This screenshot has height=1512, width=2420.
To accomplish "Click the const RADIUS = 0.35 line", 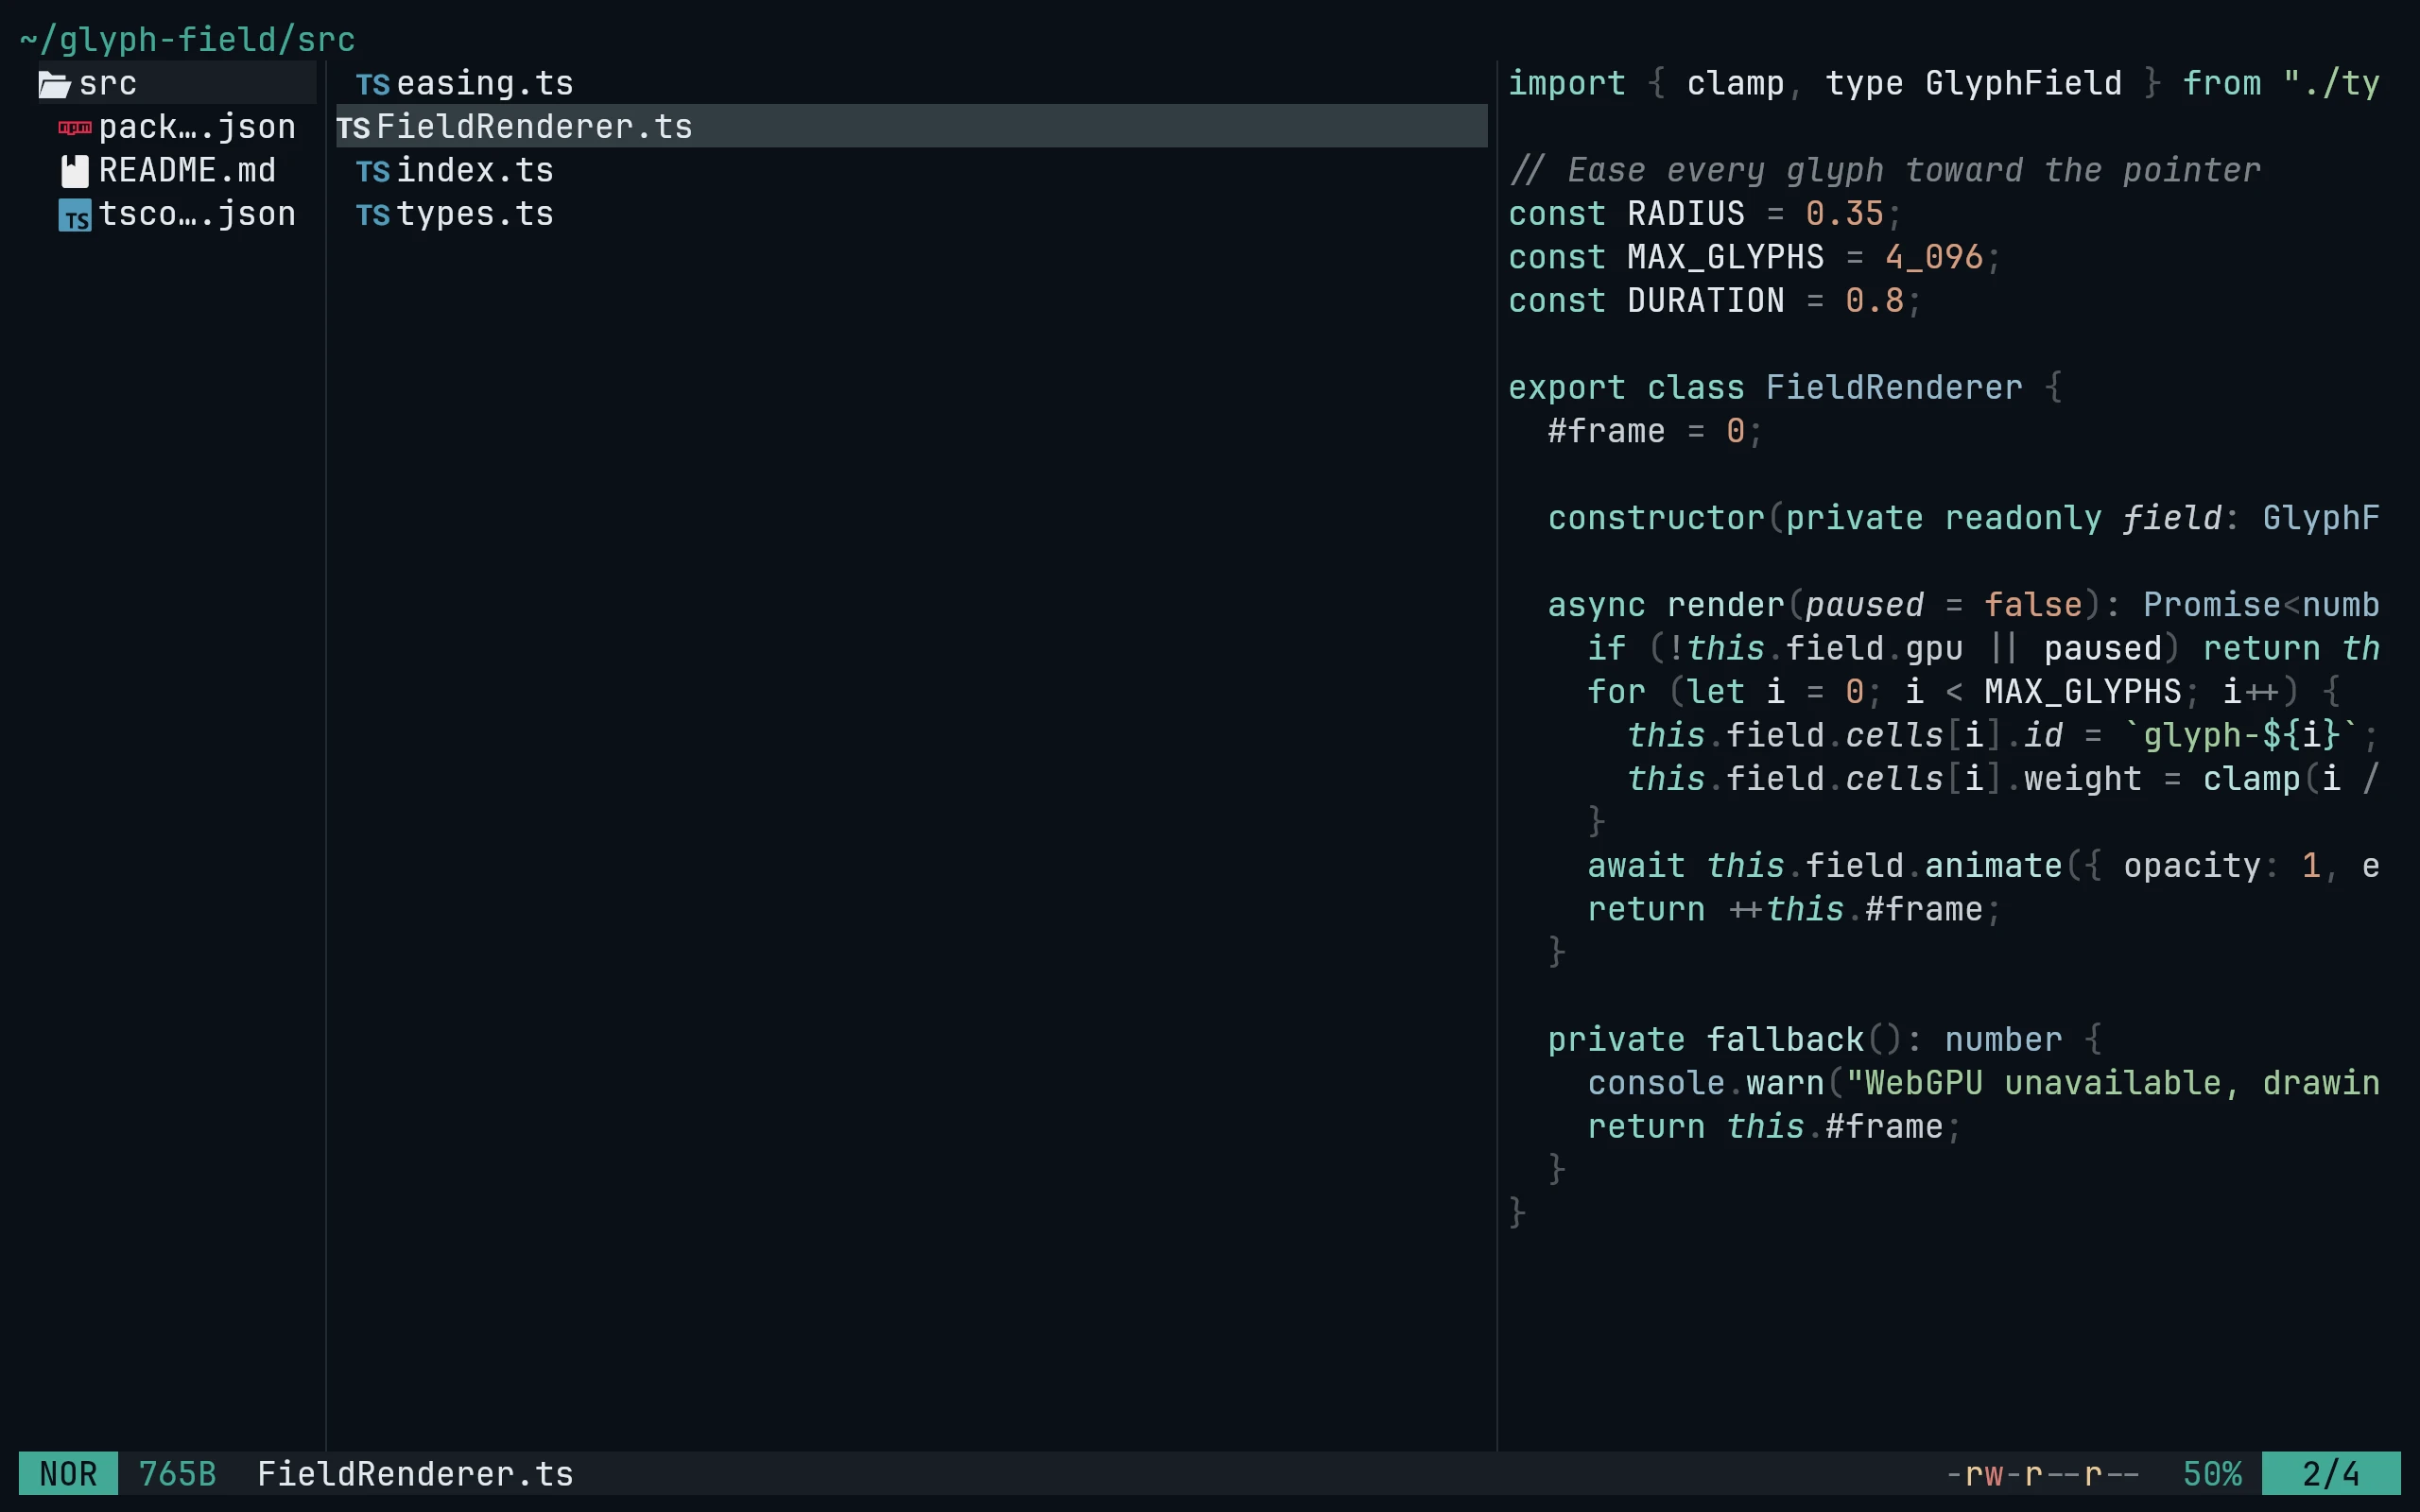I will 1705,213.
